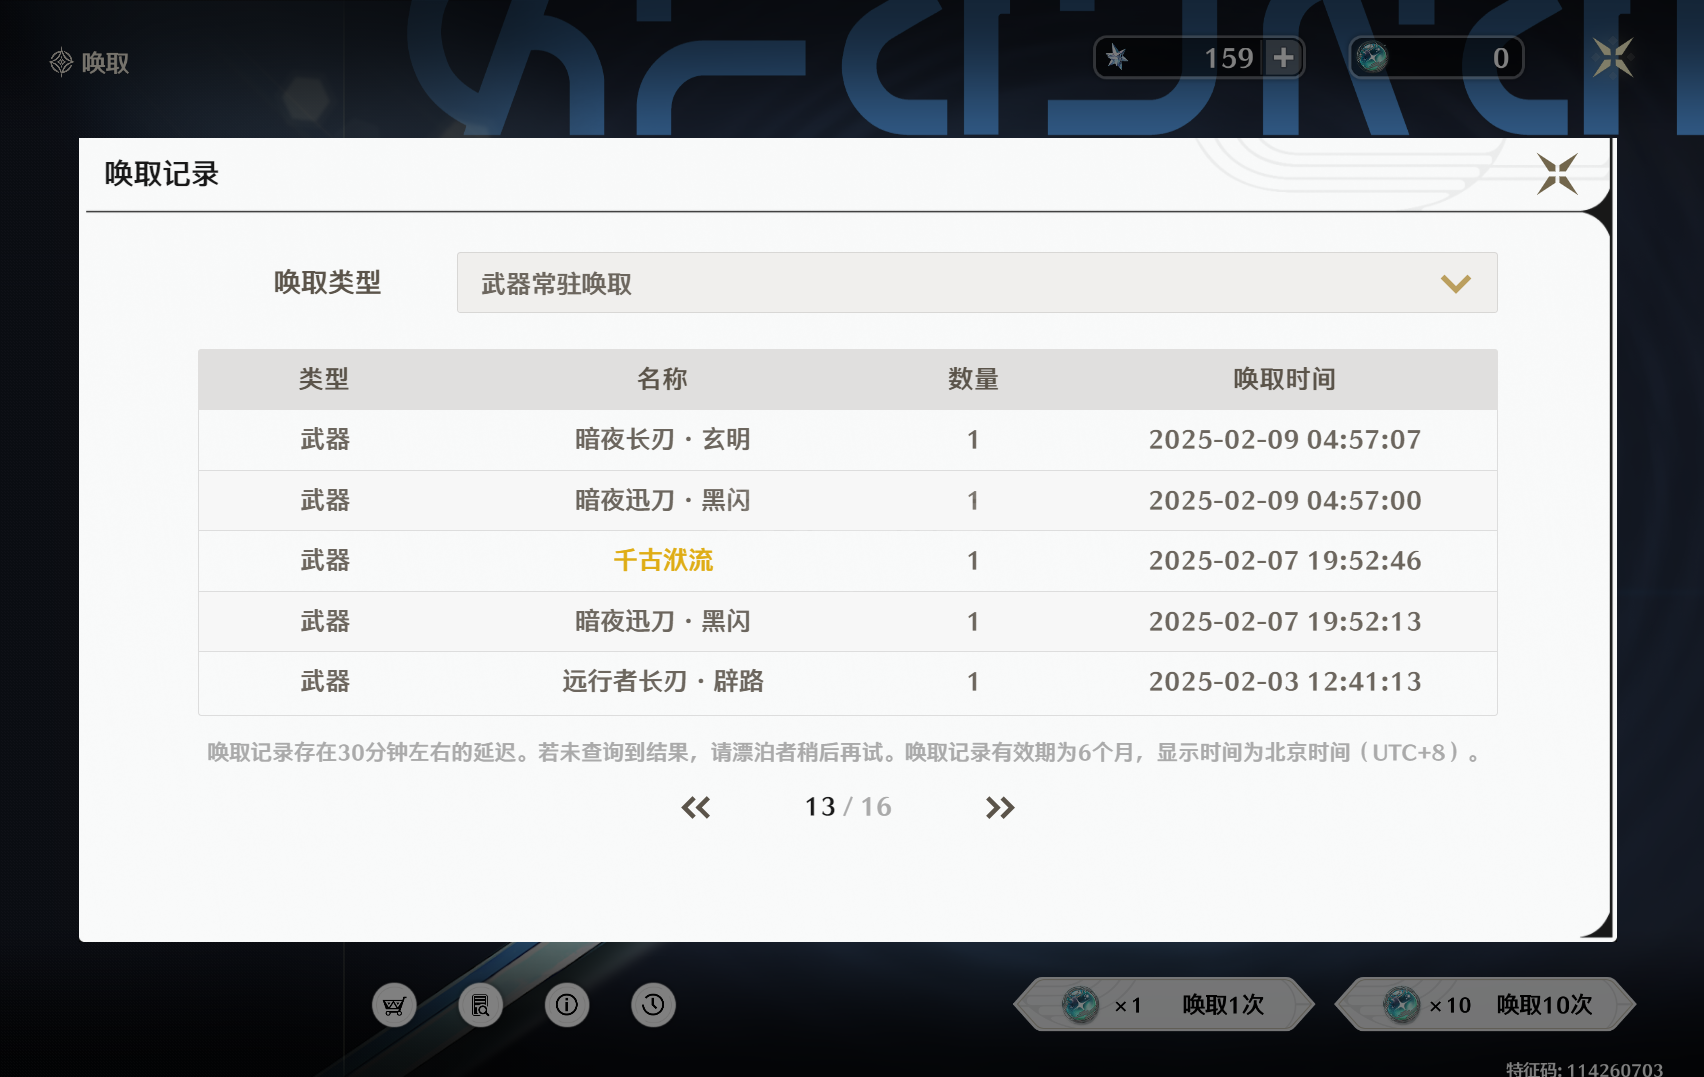Click the 数量 column header
This screenshot has width=1704, height=1077.
[x=973, y=379]
